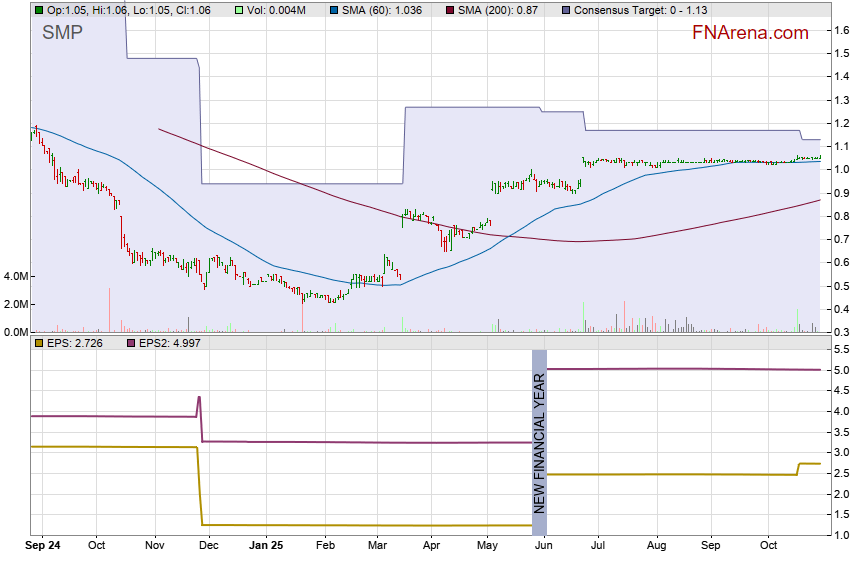Click the 4.0M volume axis label
The image size is (859, 566).
click(x=14, y=276)
